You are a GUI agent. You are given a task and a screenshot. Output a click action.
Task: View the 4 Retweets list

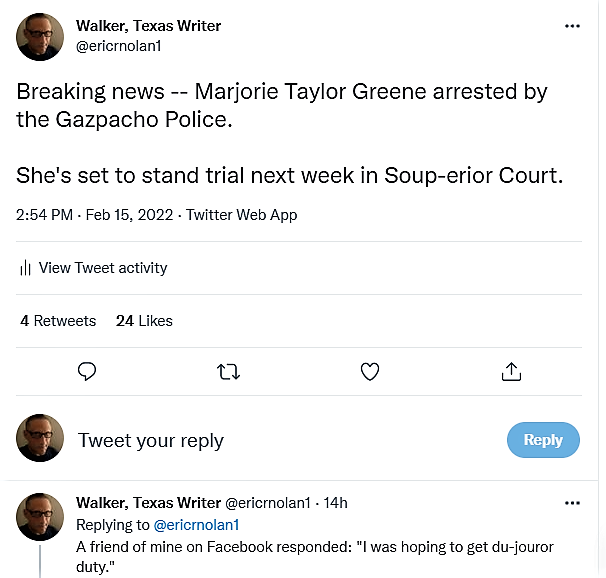pyautogui.click(x=58, y=321)
